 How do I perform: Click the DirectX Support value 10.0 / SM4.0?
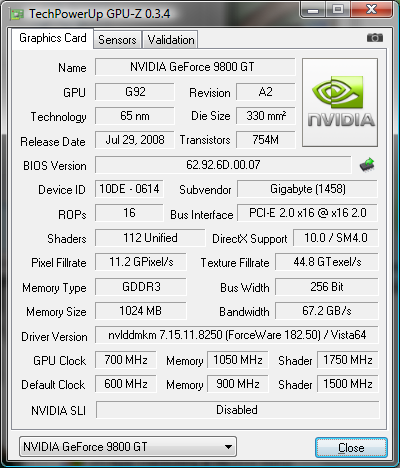coord(336,238)
